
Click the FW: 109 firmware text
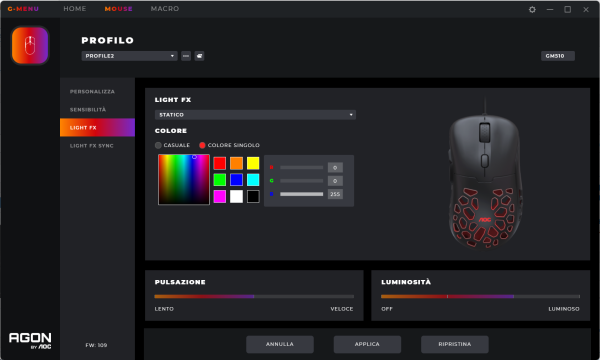pos(96,345)
